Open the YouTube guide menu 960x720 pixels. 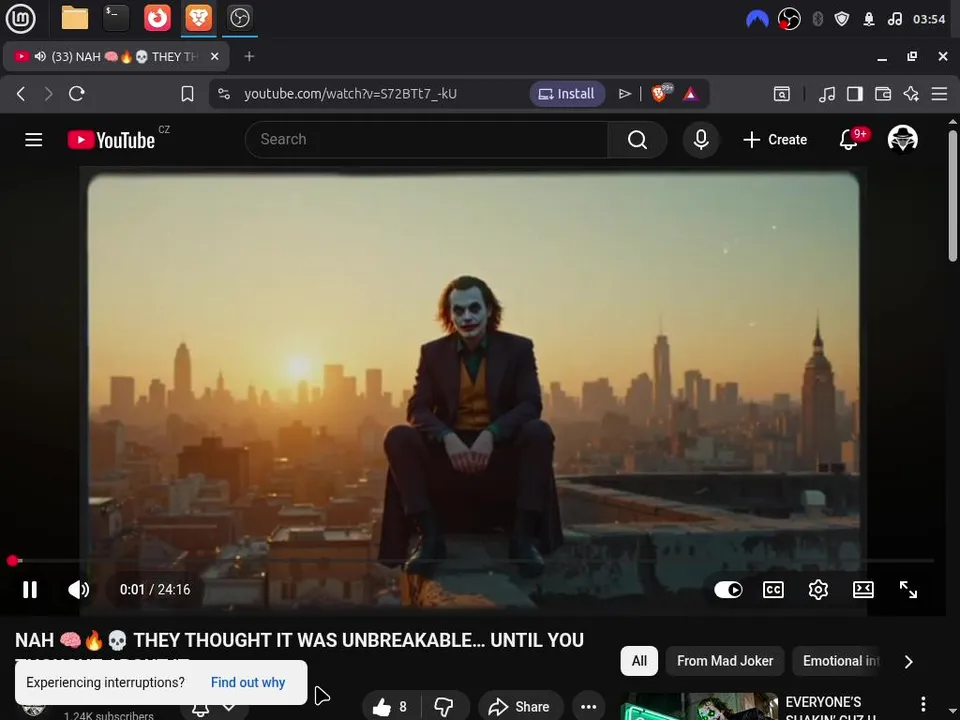[34, 140]
